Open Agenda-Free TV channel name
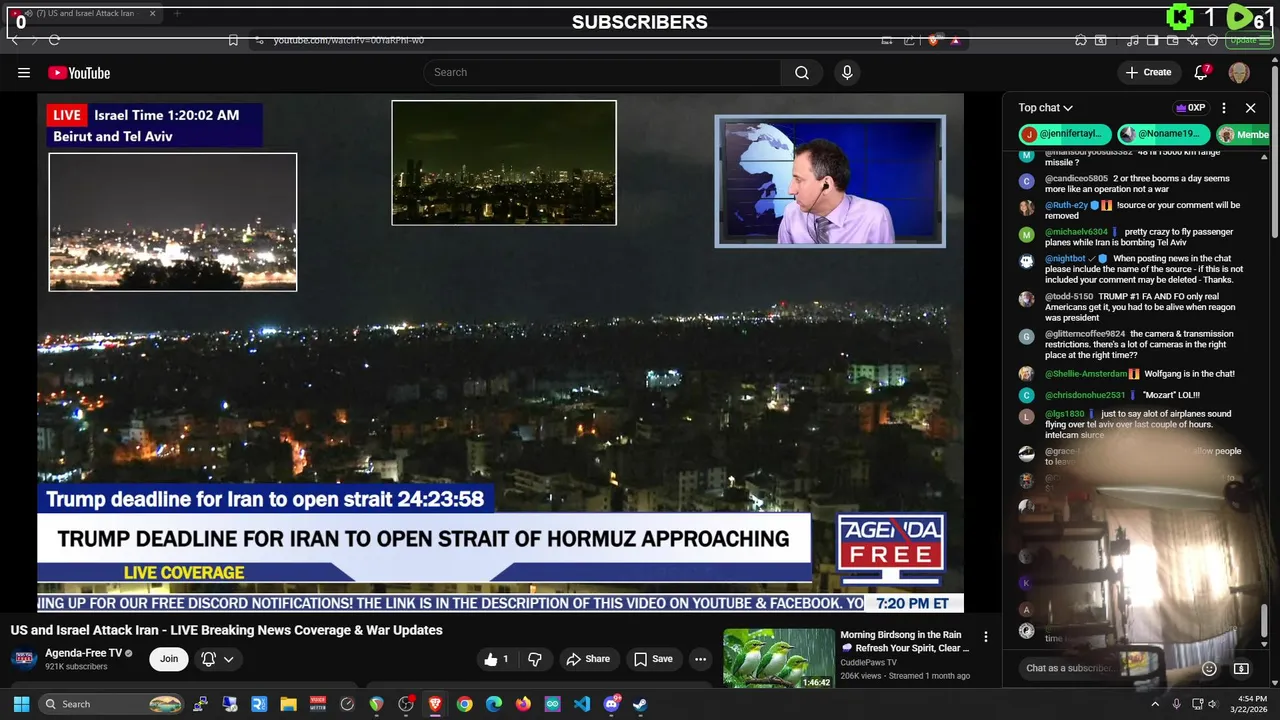Screen dimensions: 1280x720 (x=83, y=653)
